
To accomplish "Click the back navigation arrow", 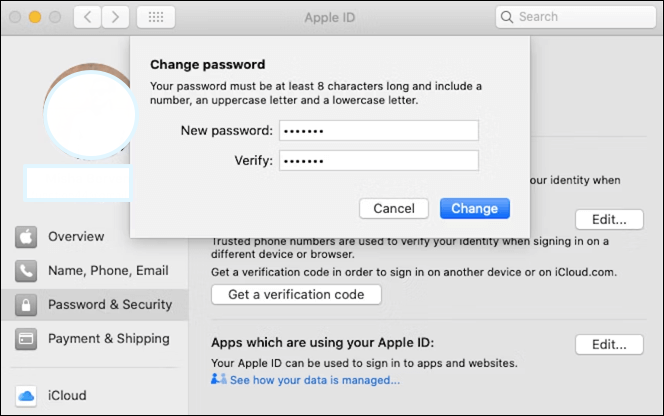I will click(x=89, y=17).
